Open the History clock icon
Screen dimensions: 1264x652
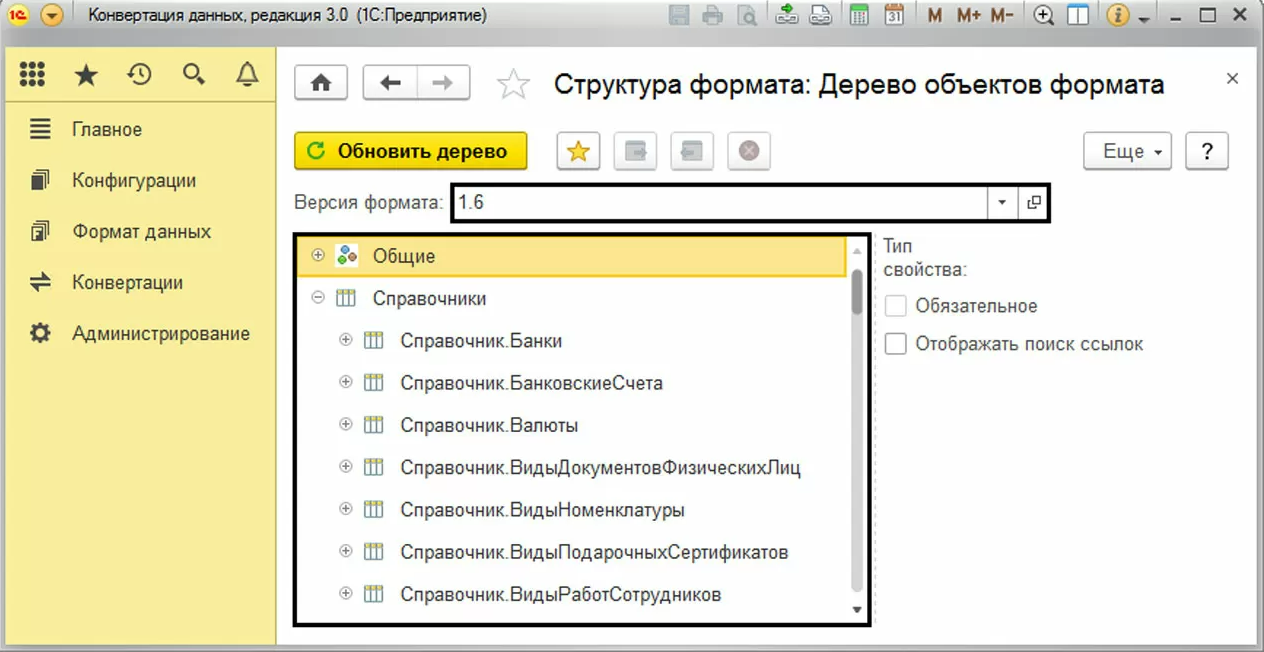tap(139, 75)
